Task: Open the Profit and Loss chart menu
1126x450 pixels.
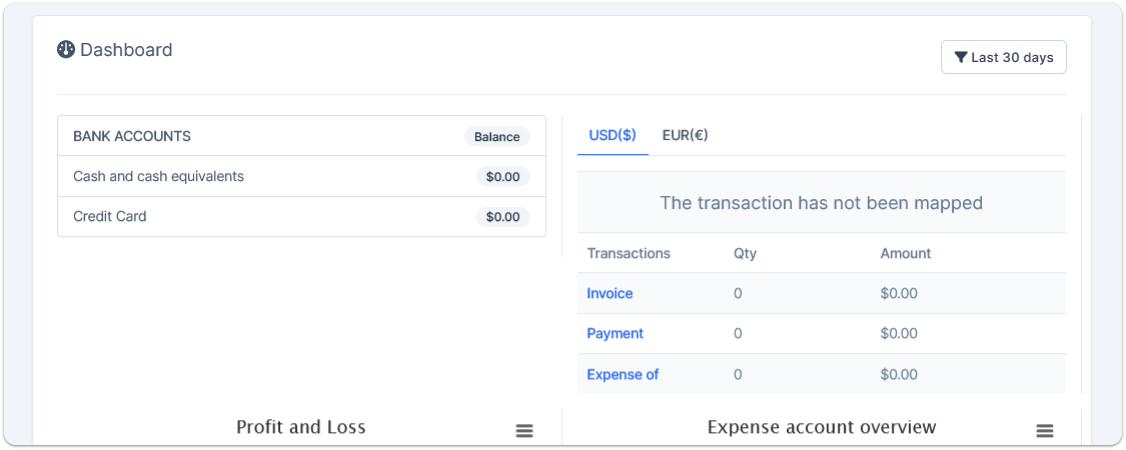Action: (x=524, y=431)
